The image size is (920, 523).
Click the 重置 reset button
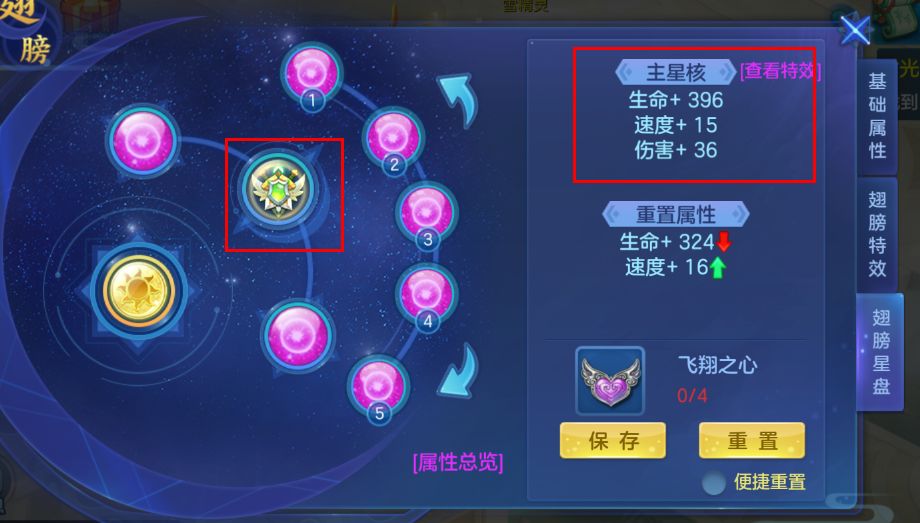[x=752, y=440]
